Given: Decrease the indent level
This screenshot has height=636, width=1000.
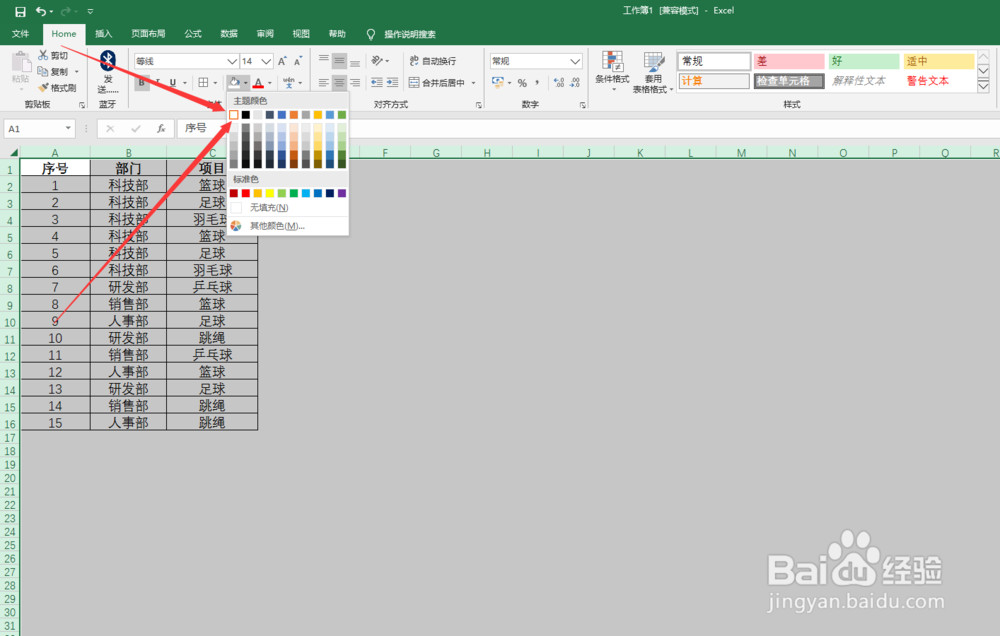Looking at the screenshot, I should (377, 82).
